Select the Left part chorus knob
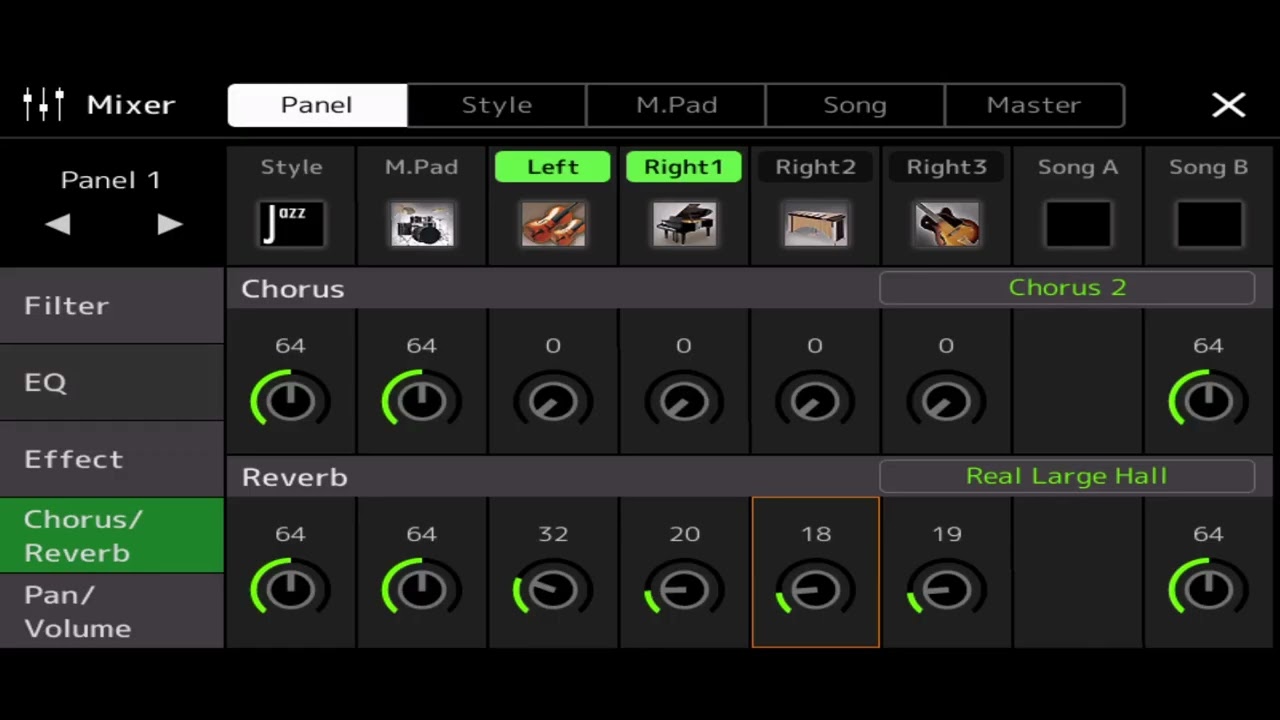Viewport: 1280px width, 720px height. [x=553, y=400]
